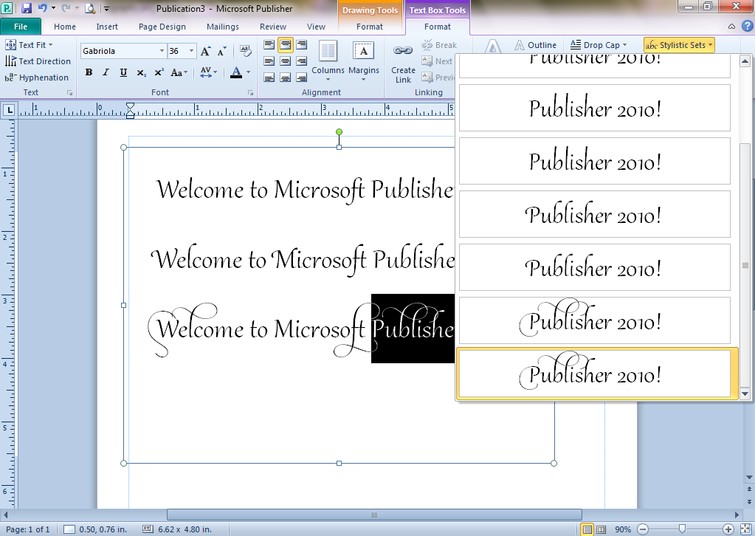
Task: Click the Text Direction button
Action: (x=38, y=61)
